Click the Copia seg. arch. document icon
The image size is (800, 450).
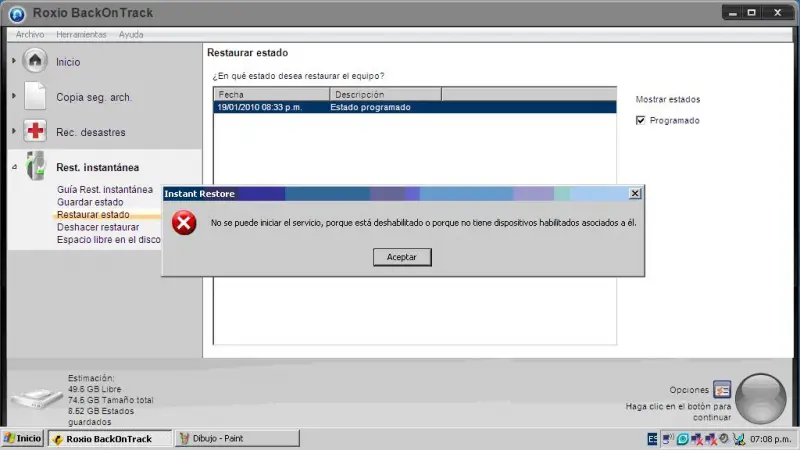point(35,96)
